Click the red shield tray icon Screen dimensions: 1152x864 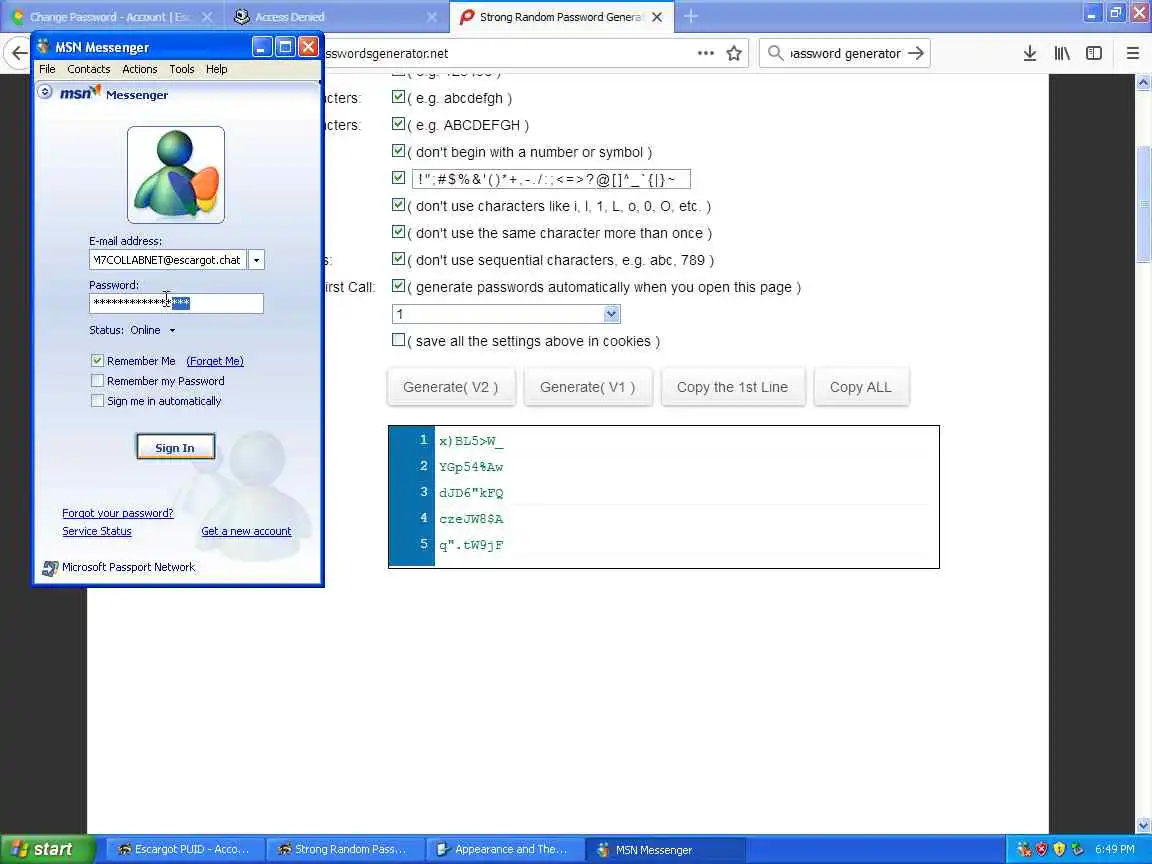(x=1042, y=849)
